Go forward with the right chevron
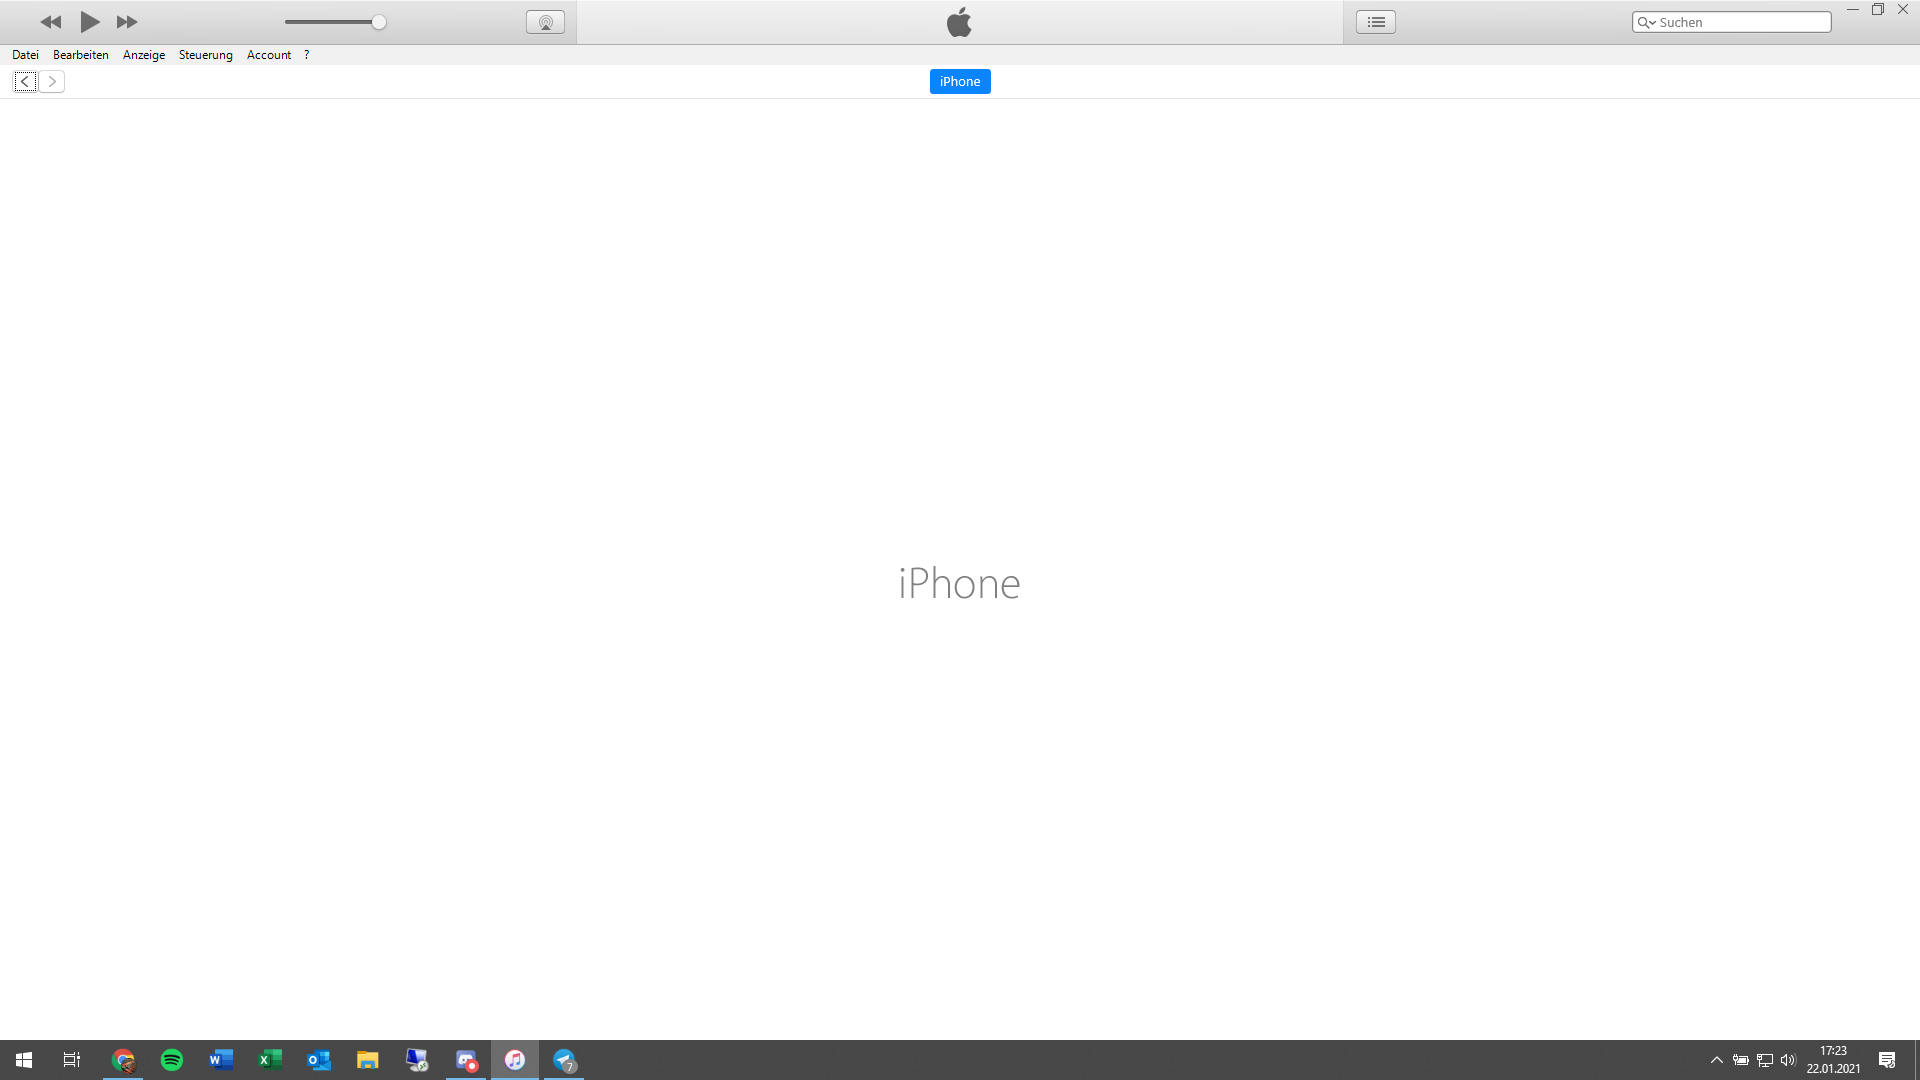1920x1080 pixels. pyautogui.click(x=52, y=82)
